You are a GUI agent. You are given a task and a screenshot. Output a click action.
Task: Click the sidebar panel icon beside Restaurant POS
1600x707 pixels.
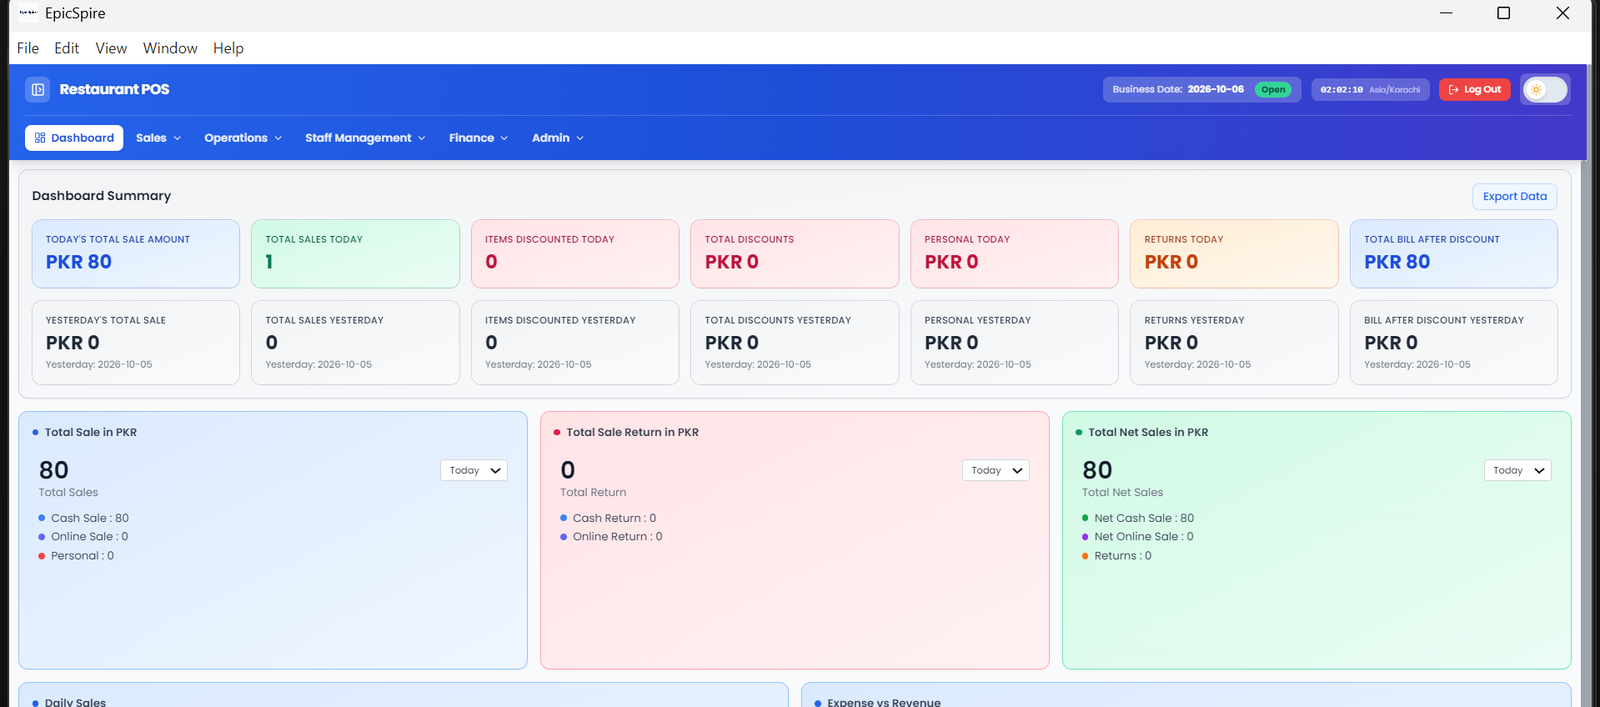(38, 89)
